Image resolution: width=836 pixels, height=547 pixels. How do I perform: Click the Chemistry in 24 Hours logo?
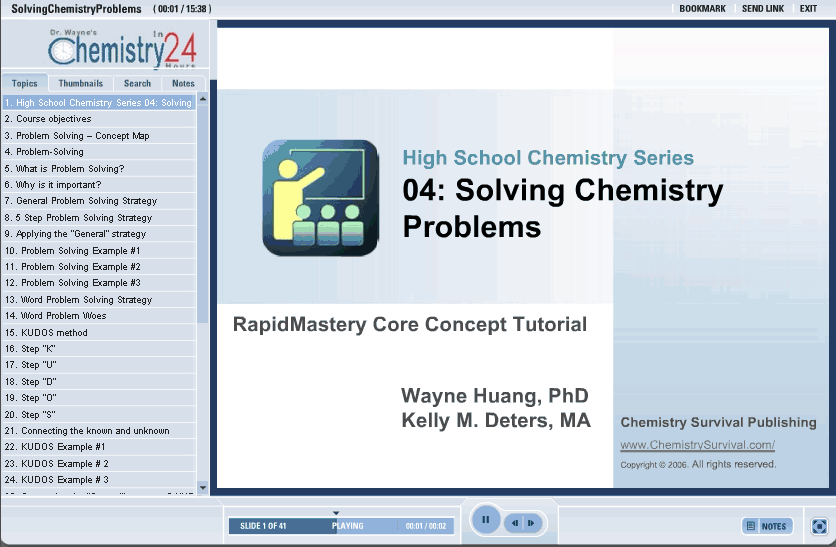point(121,47)
